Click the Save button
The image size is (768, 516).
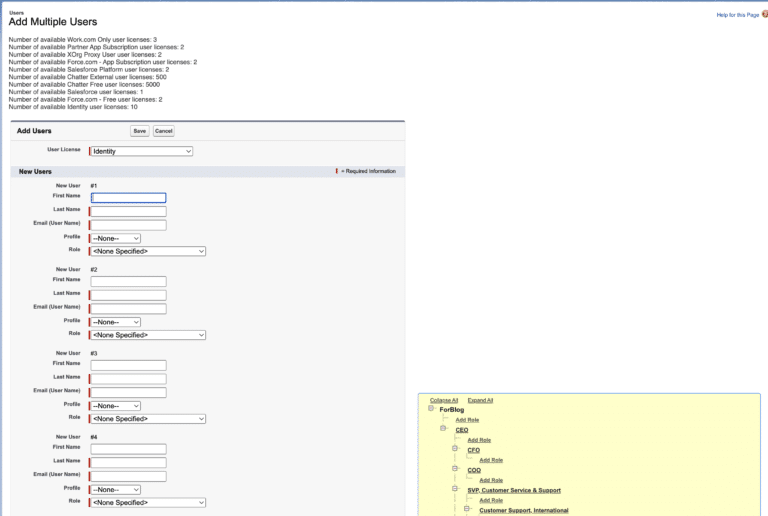pyautogui.click(x=140, y=131)
